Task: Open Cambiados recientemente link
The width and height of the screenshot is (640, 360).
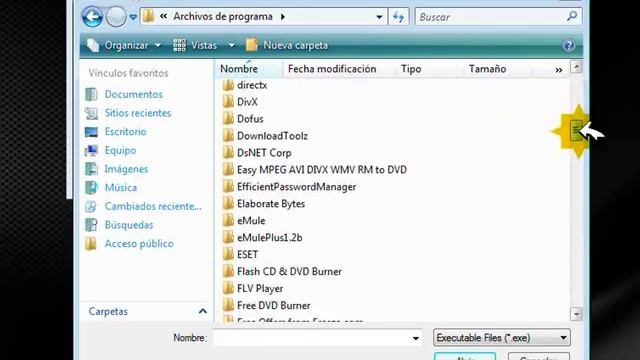Action: (153, 207)
